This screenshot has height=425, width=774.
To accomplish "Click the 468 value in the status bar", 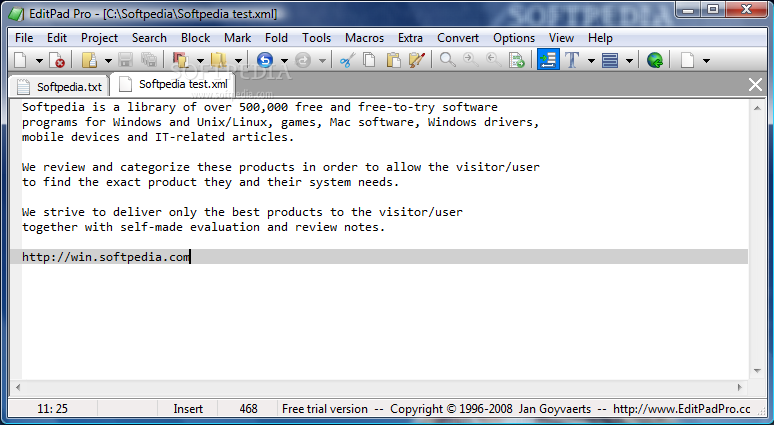I will click(x=248, y=409).
